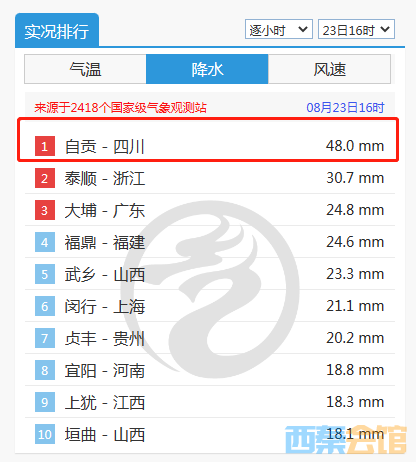Select the 闵行 - 上海 row
The width and height of the screenshot is (416, 462).
pos(210,306)
